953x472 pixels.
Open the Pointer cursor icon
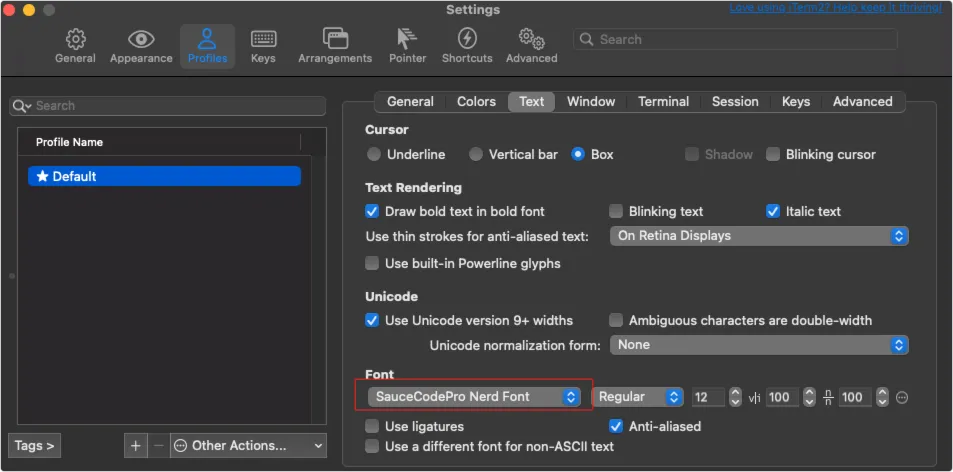(407, 40)
